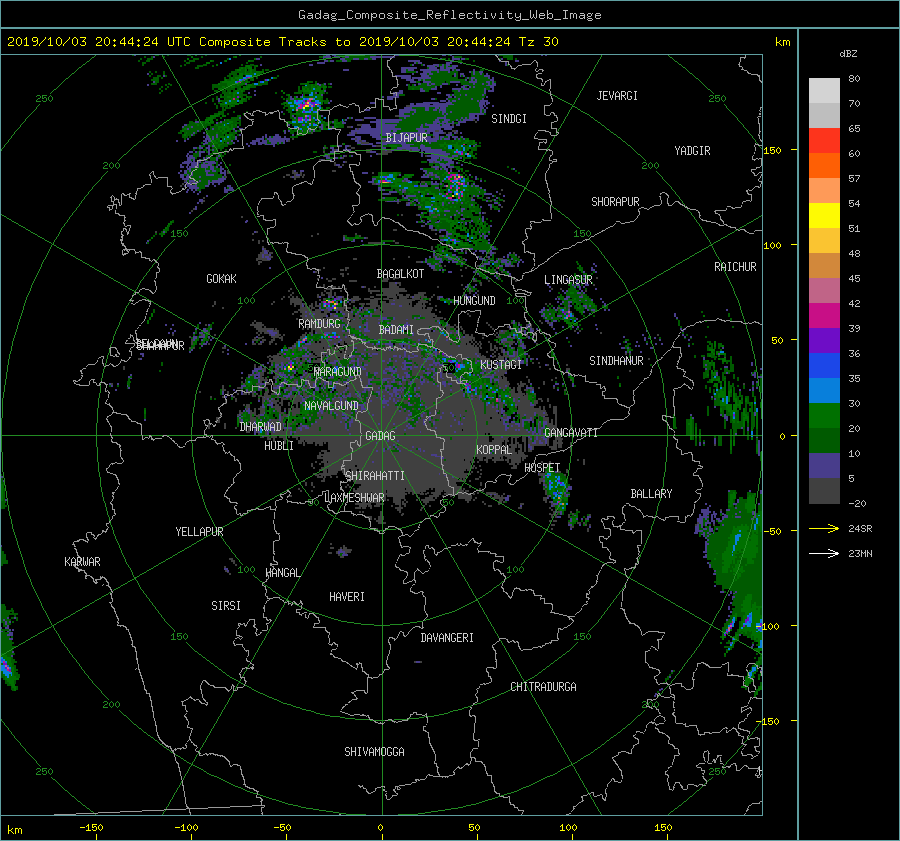The width and height of the screenshot is (900, 841).
Task: Click the SHIVAMOGGA city label
Action: (x=374, y=752)
